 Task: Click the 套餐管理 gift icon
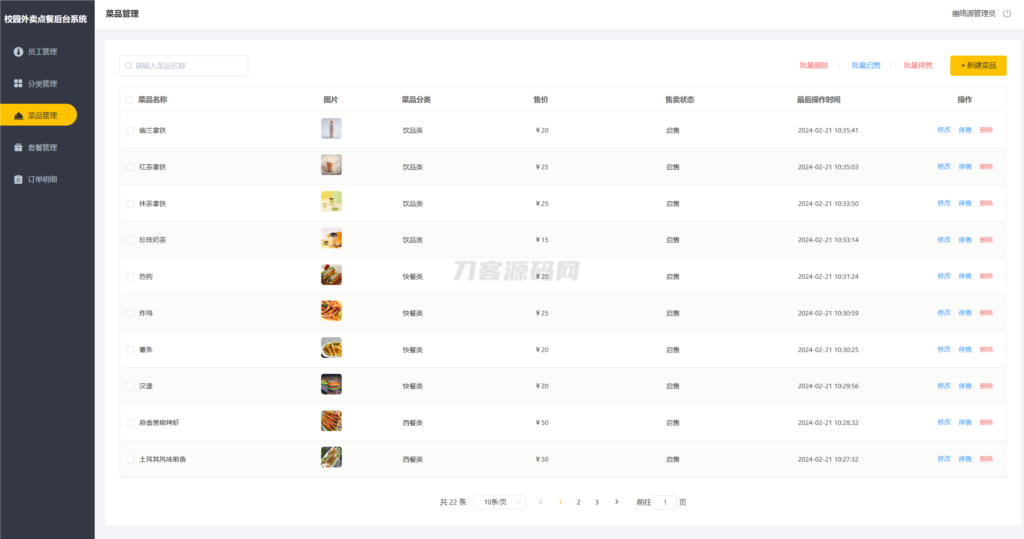(x=18, y=147)
